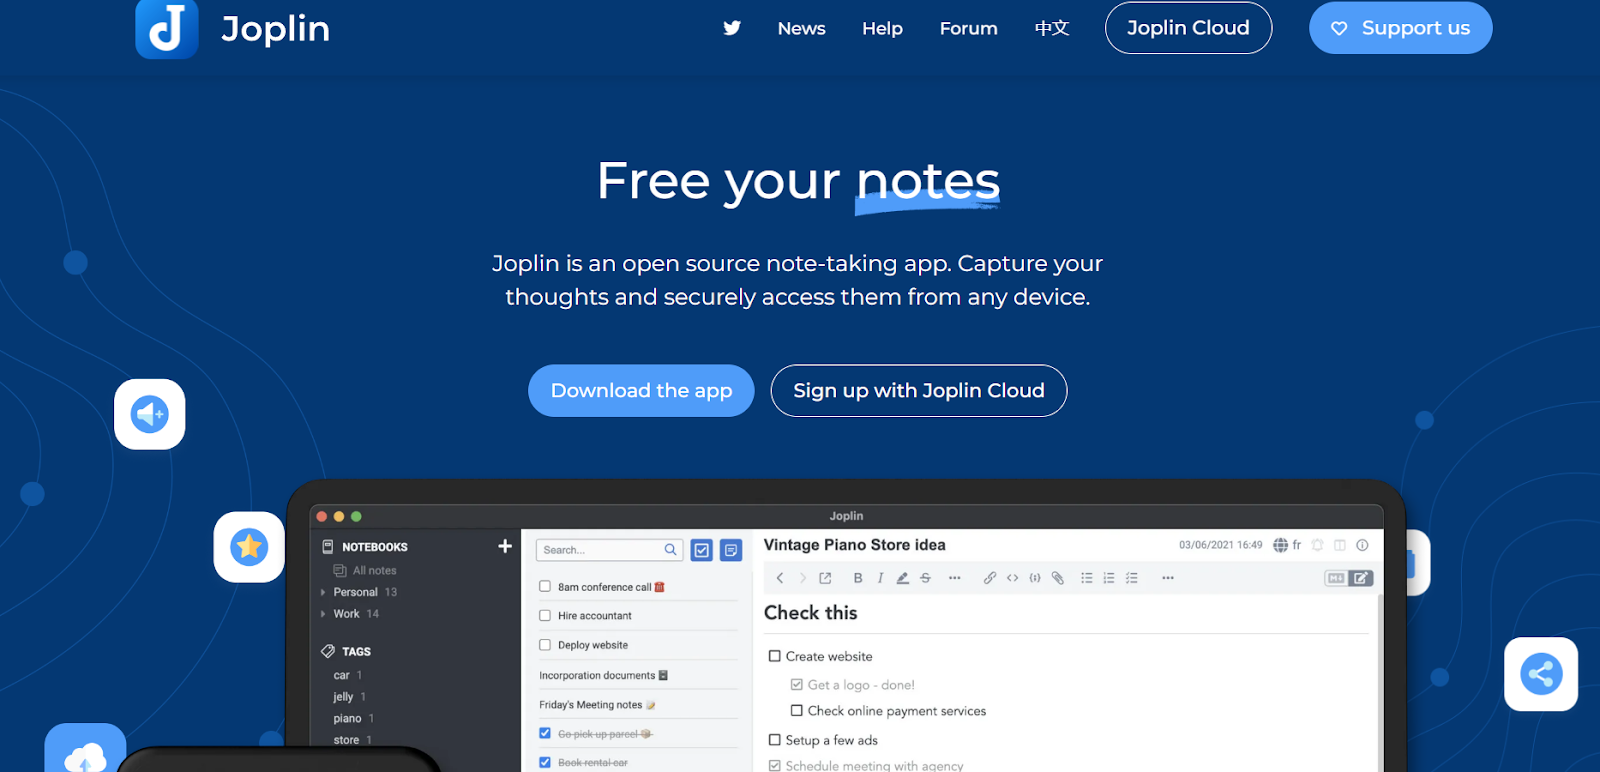Open note properties info icon
This screenshot has height=772, width=1600.
pyautogui.click(x=1362, y=545)
